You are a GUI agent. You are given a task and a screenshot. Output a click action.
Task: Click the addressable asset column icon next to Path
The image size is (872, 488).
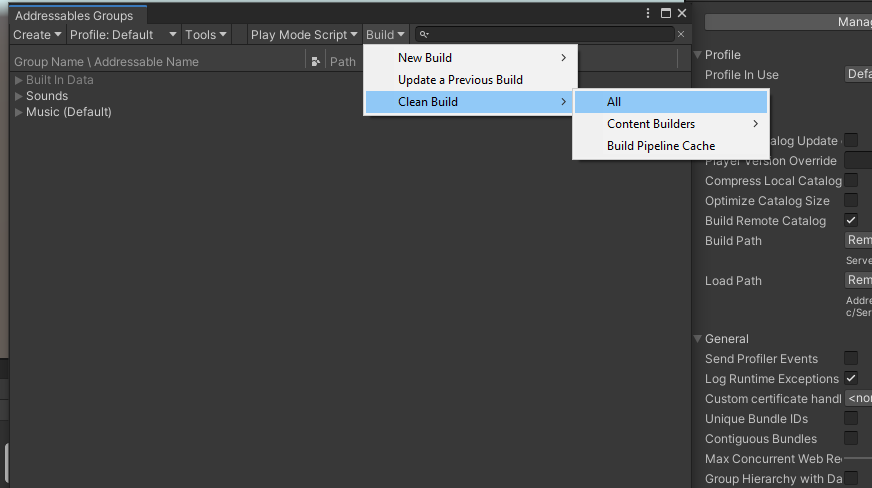coord(315,62)
